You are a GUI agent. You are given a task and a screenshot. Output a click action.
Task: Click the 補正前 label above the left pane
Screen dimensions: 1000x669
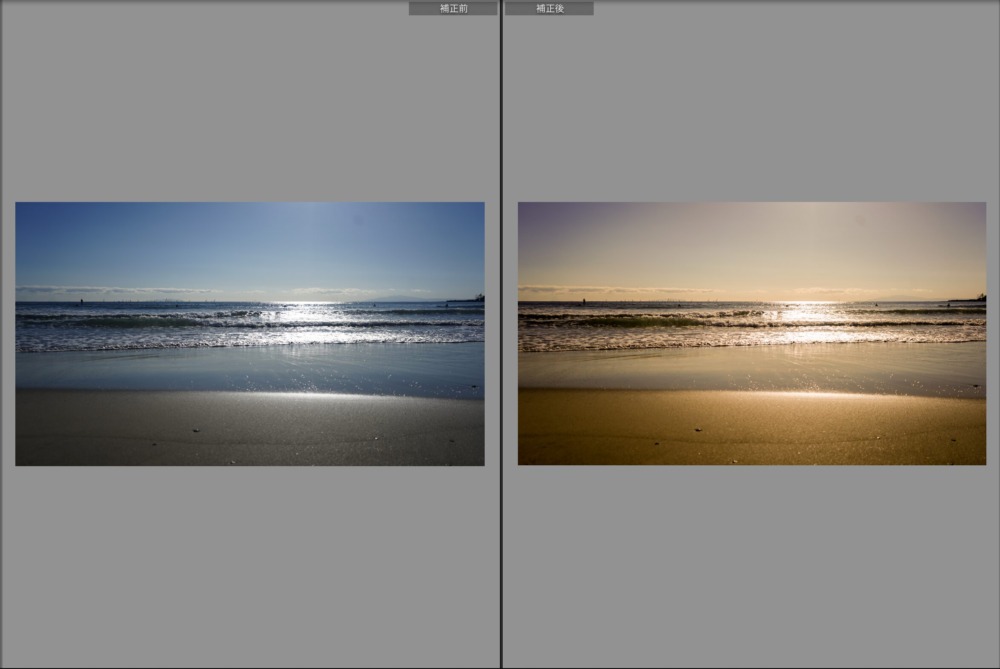[x=453, y=8]
